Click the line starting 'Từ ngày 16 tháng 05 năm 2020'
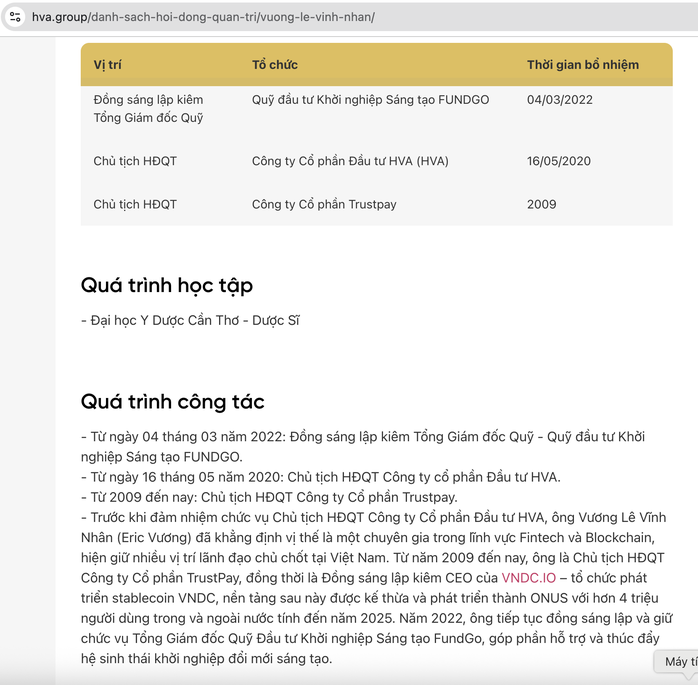Screen dimensions: 698x685 (320, 477)
